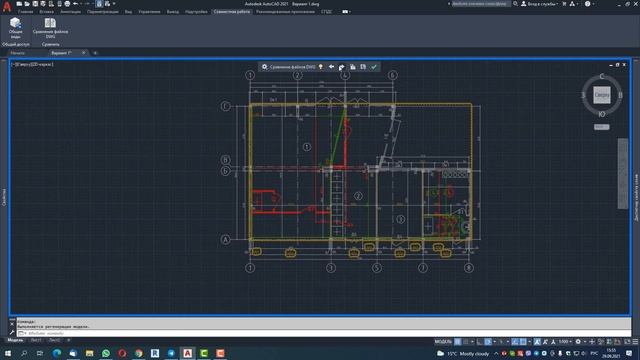
Task: Switch to the Вывод ribbon tab
Action: click(x=173, y=12)
